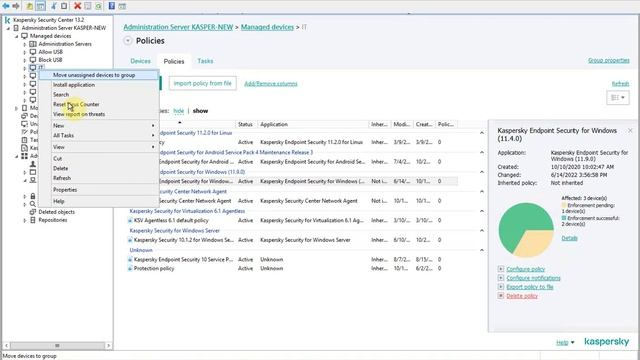Collapse the Kaspersky Security for Windows Server group
640x360 pixels.
pos(482,231)
